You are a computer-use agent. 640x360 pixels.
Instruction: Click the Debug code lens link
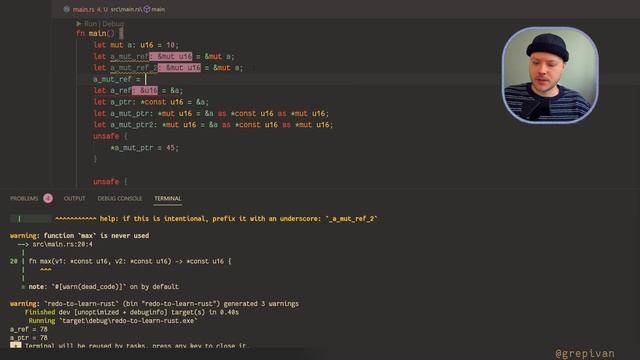113,24
